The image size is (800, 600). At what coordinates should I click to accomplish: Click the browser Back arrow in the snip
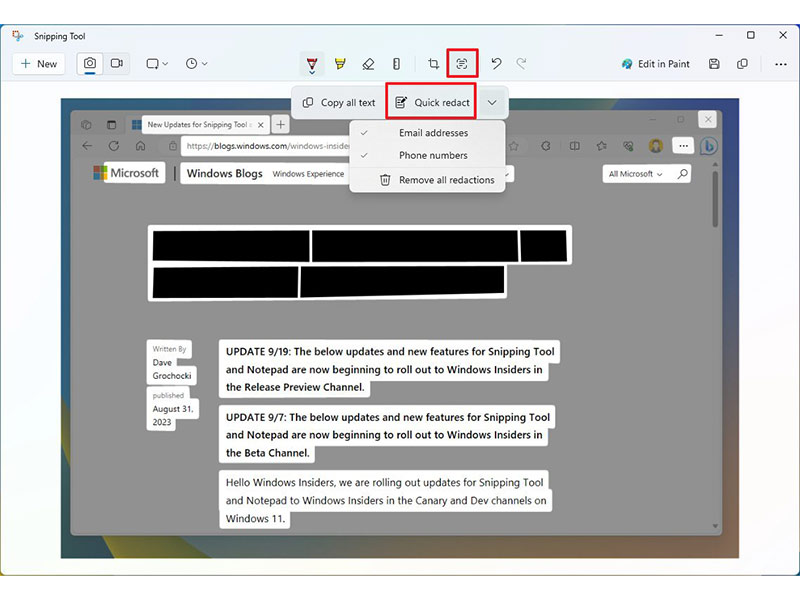coord(87,146)
